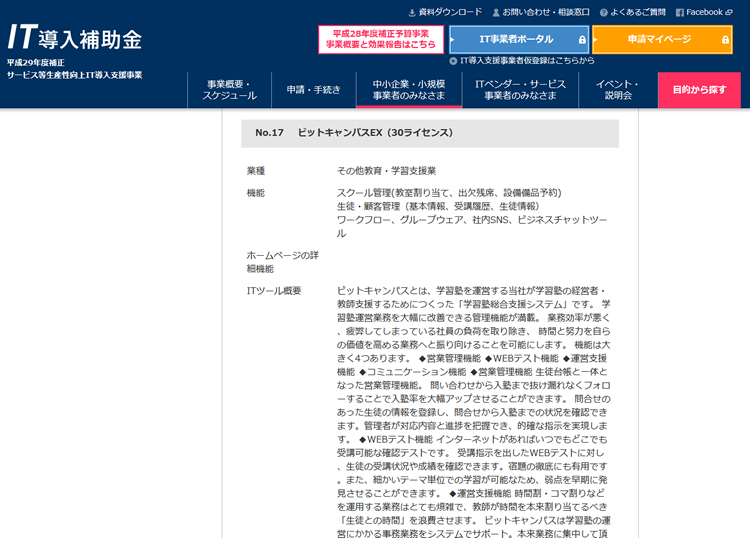Click the Facebook logo icon
This screenshot has width=750, height=538.
[680, 13]
